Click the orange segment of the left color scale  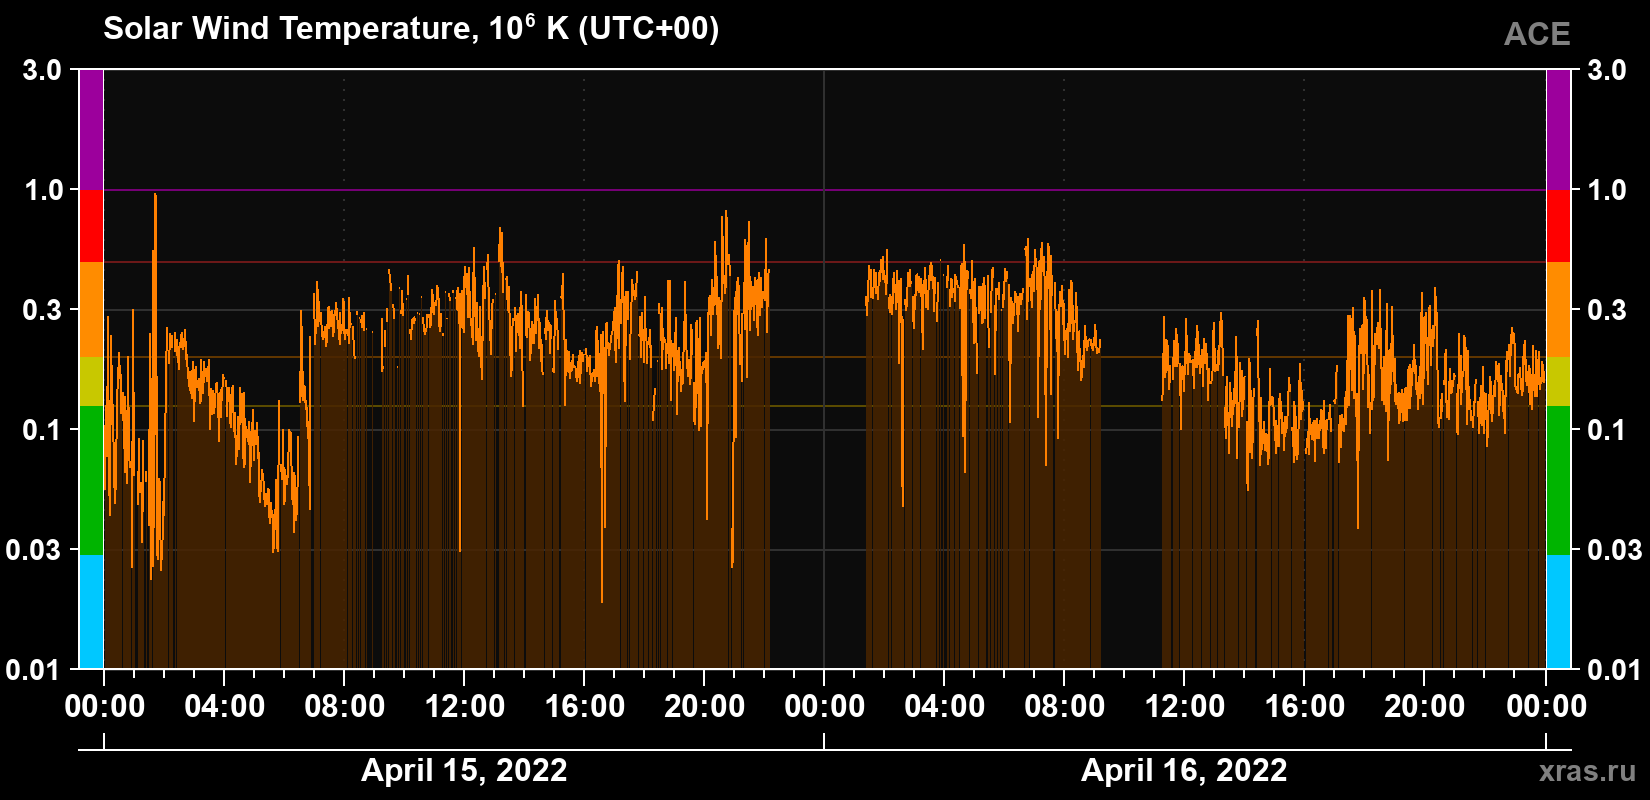(x=91, y=310)
